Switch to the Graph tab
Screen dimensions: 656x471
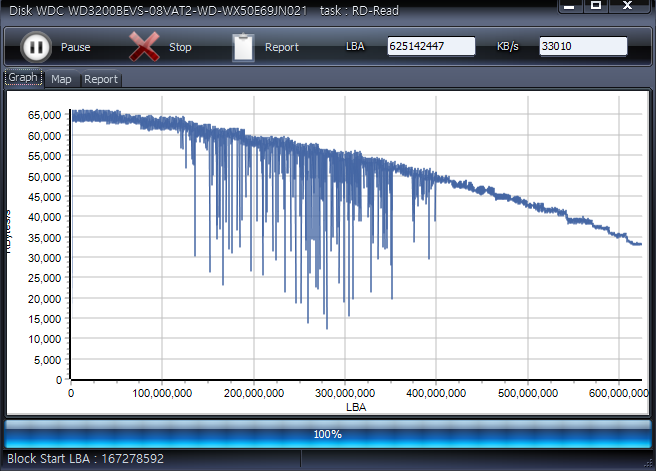(x=23, y=78)
